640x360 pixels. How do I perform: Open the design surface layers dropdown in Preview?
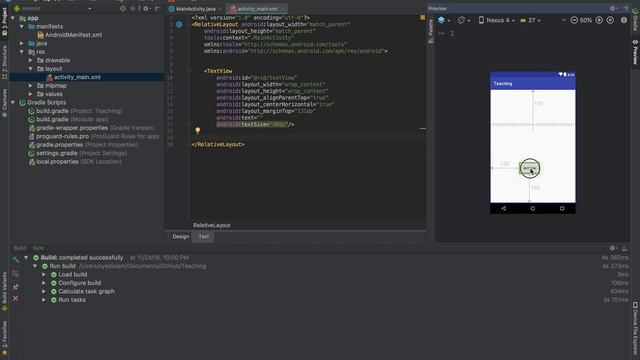coord(444,20)
